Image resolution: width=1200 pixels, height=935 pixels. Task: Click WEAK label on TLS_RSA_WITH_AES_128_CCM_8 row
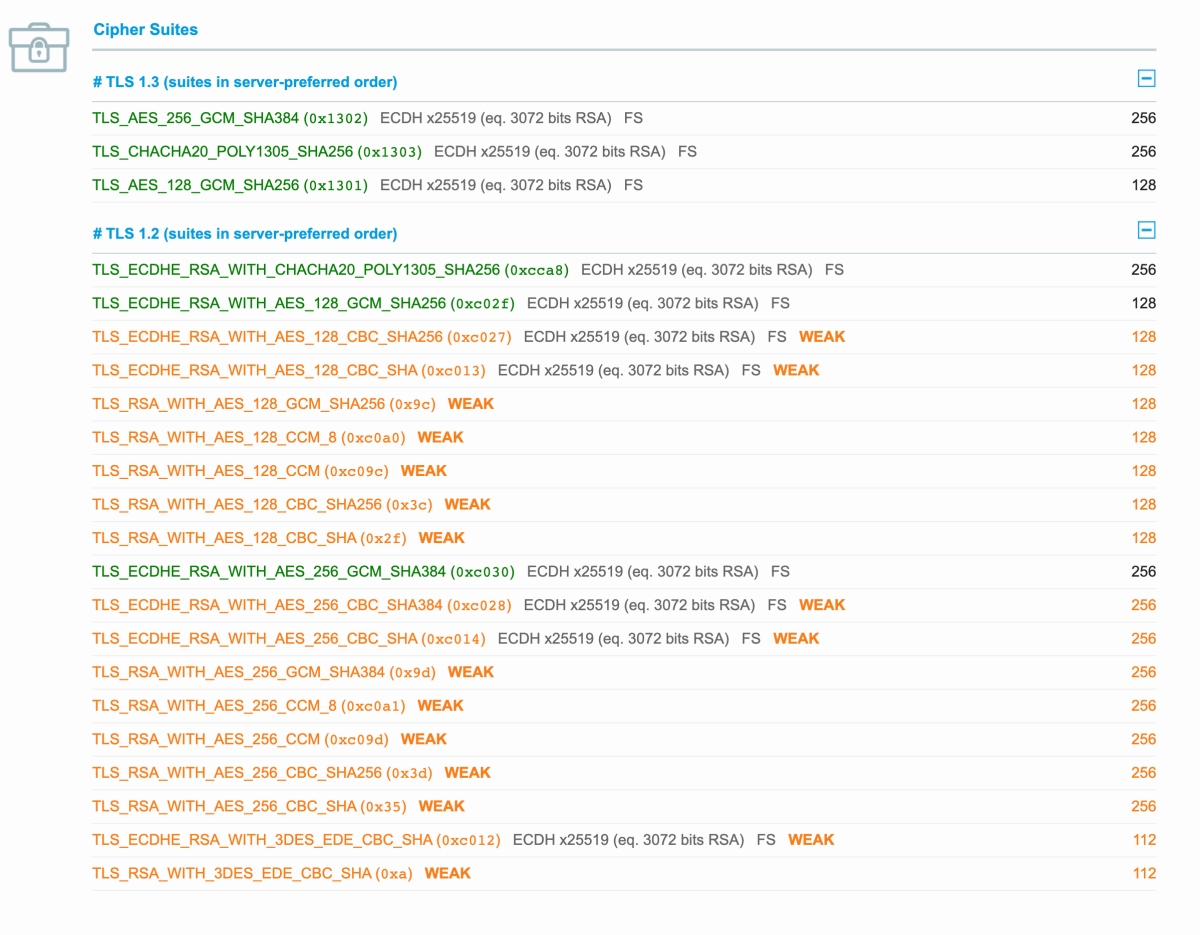(440, 438)
